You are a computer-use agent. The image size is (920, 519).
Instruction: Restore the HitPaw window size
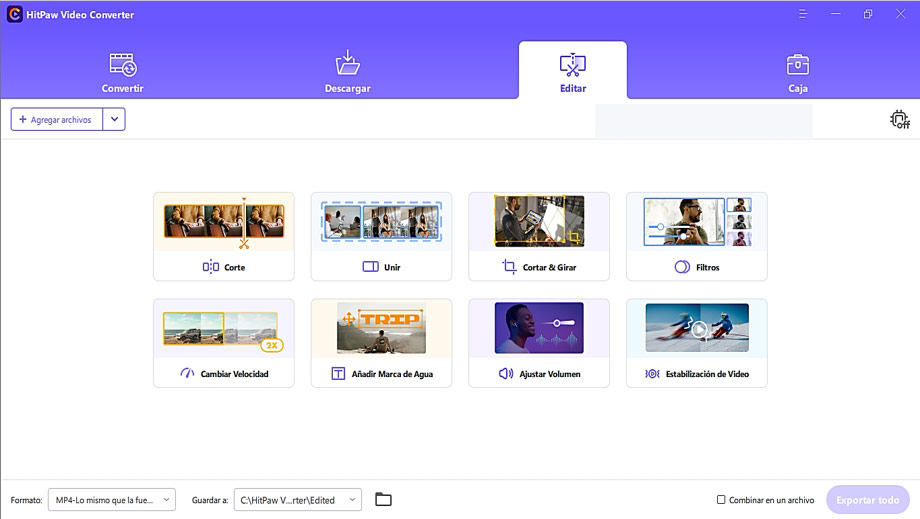click(868, 14)
